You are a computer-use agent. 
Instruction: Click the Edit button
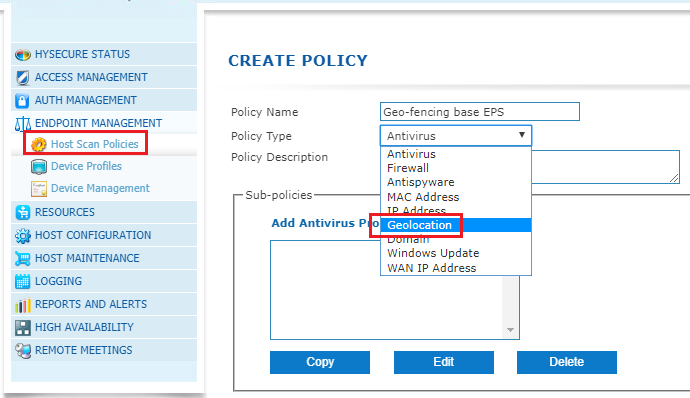tap(444, 362)
